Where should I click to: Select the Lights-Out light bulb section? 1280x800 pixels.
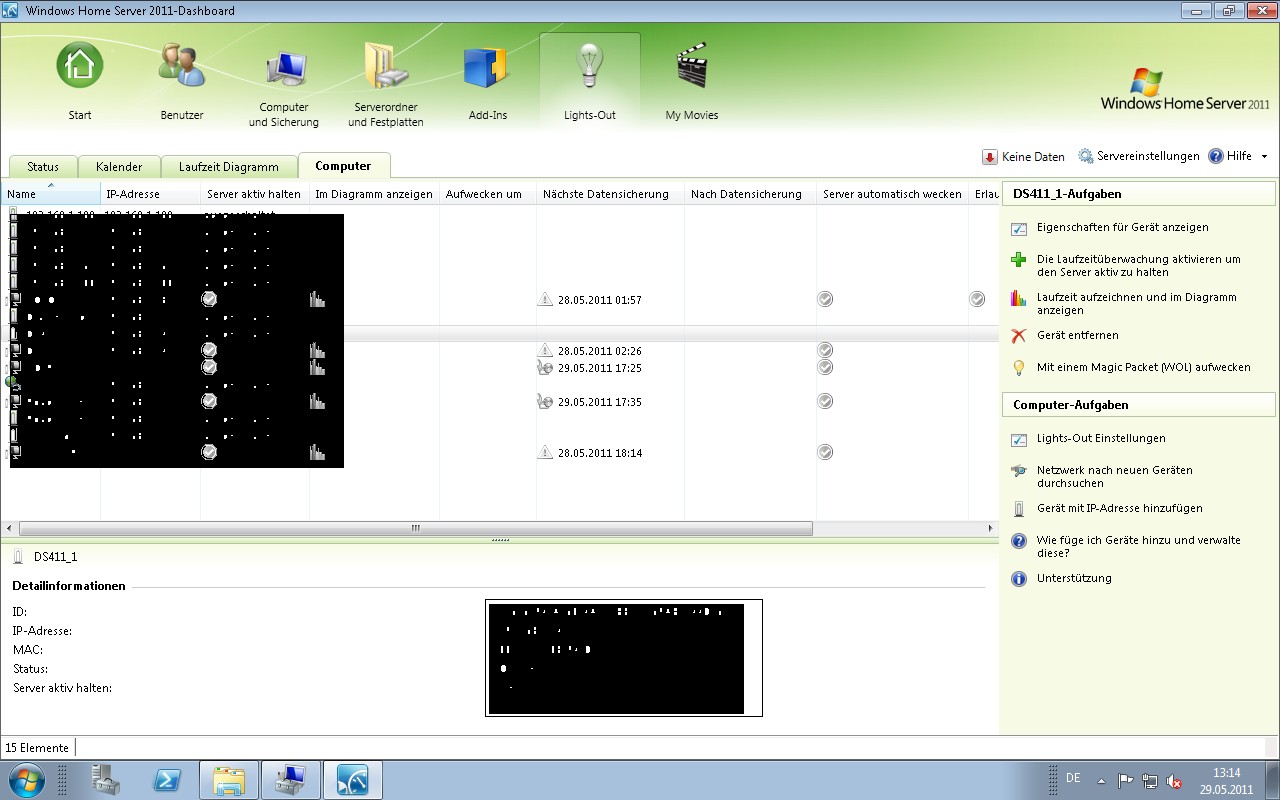coord(590,82)
